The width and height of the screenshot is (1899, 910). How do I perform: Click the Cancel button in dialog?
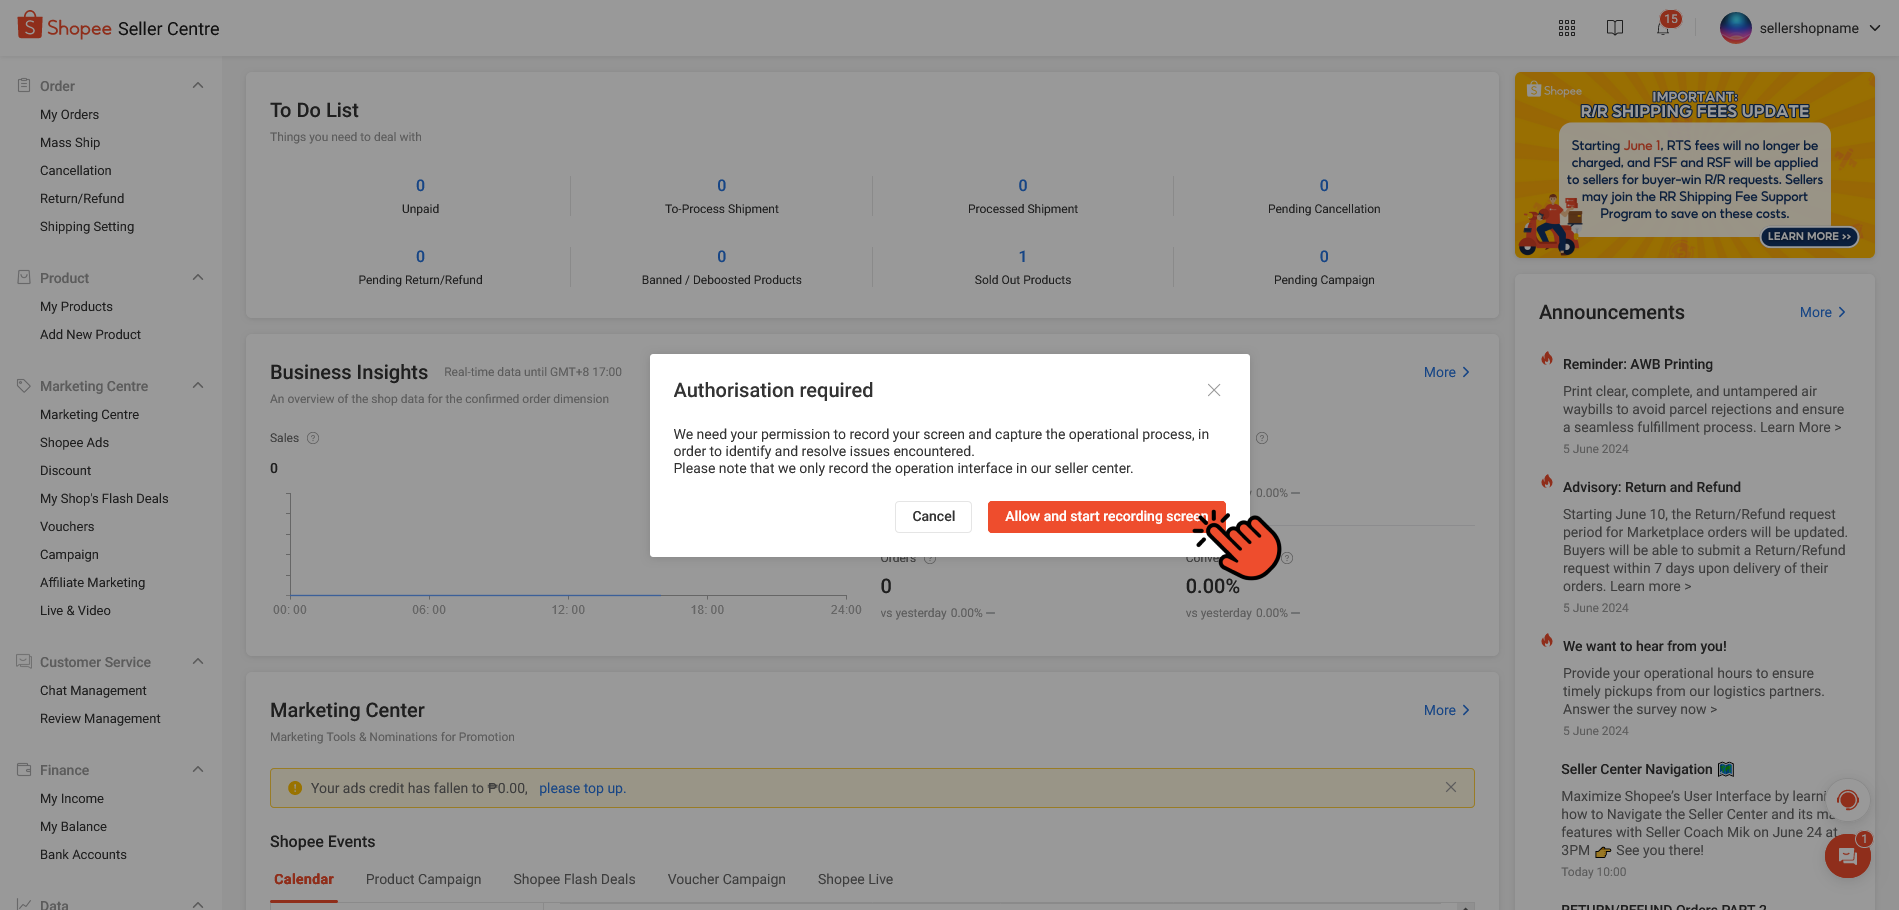coord(933,516)
